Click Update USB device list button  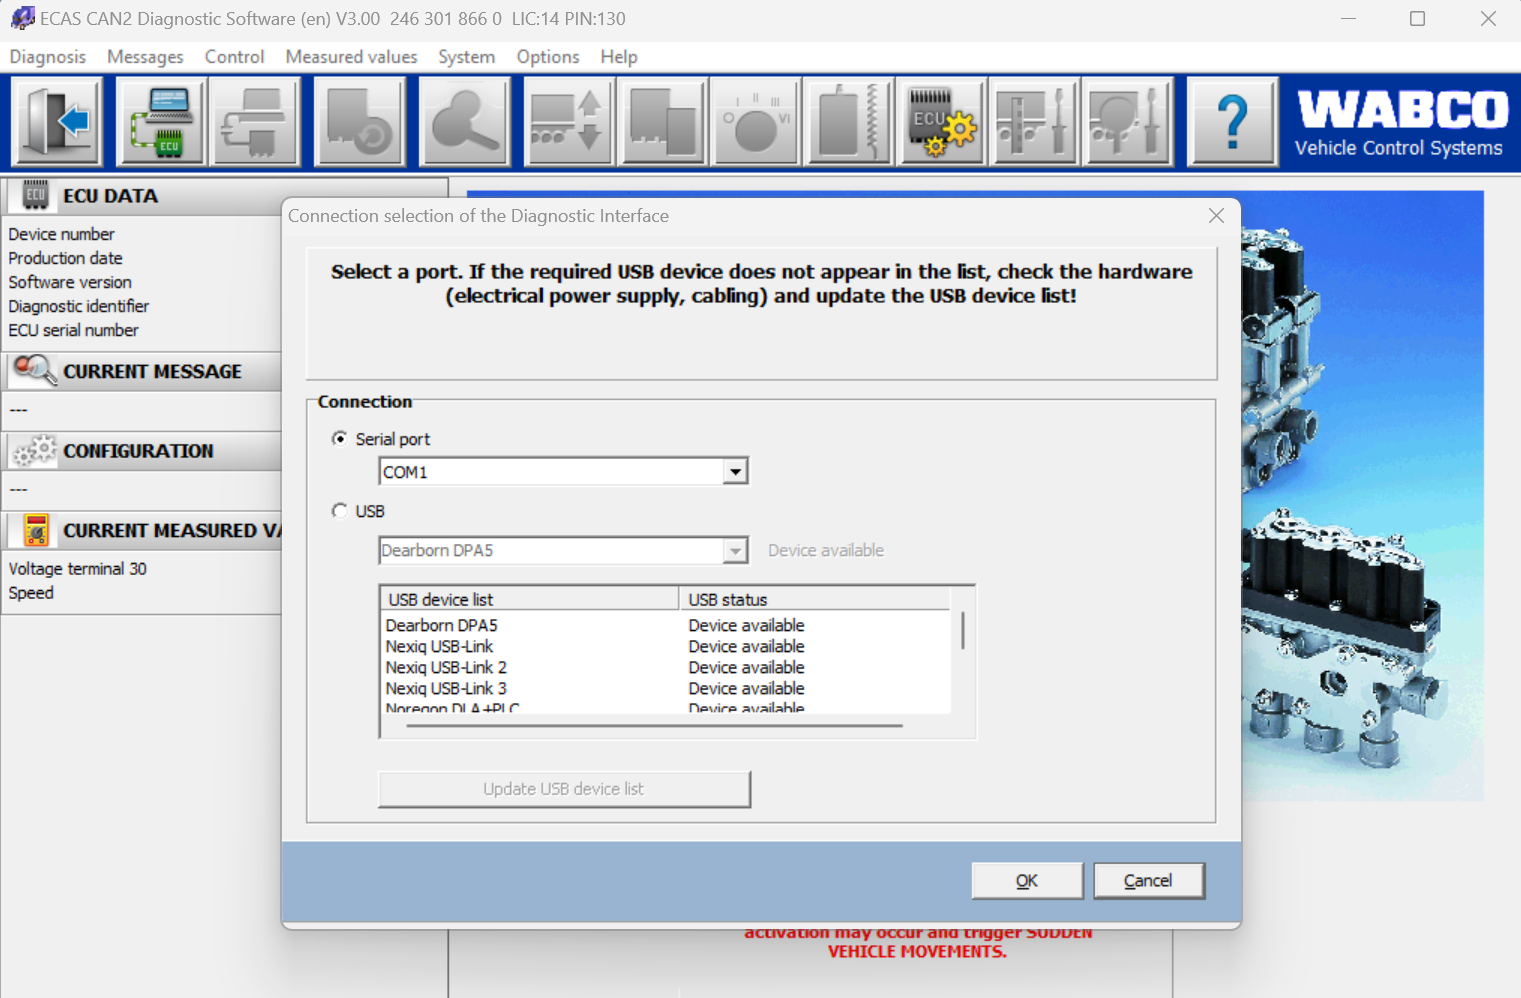click(x=564, y=789)
